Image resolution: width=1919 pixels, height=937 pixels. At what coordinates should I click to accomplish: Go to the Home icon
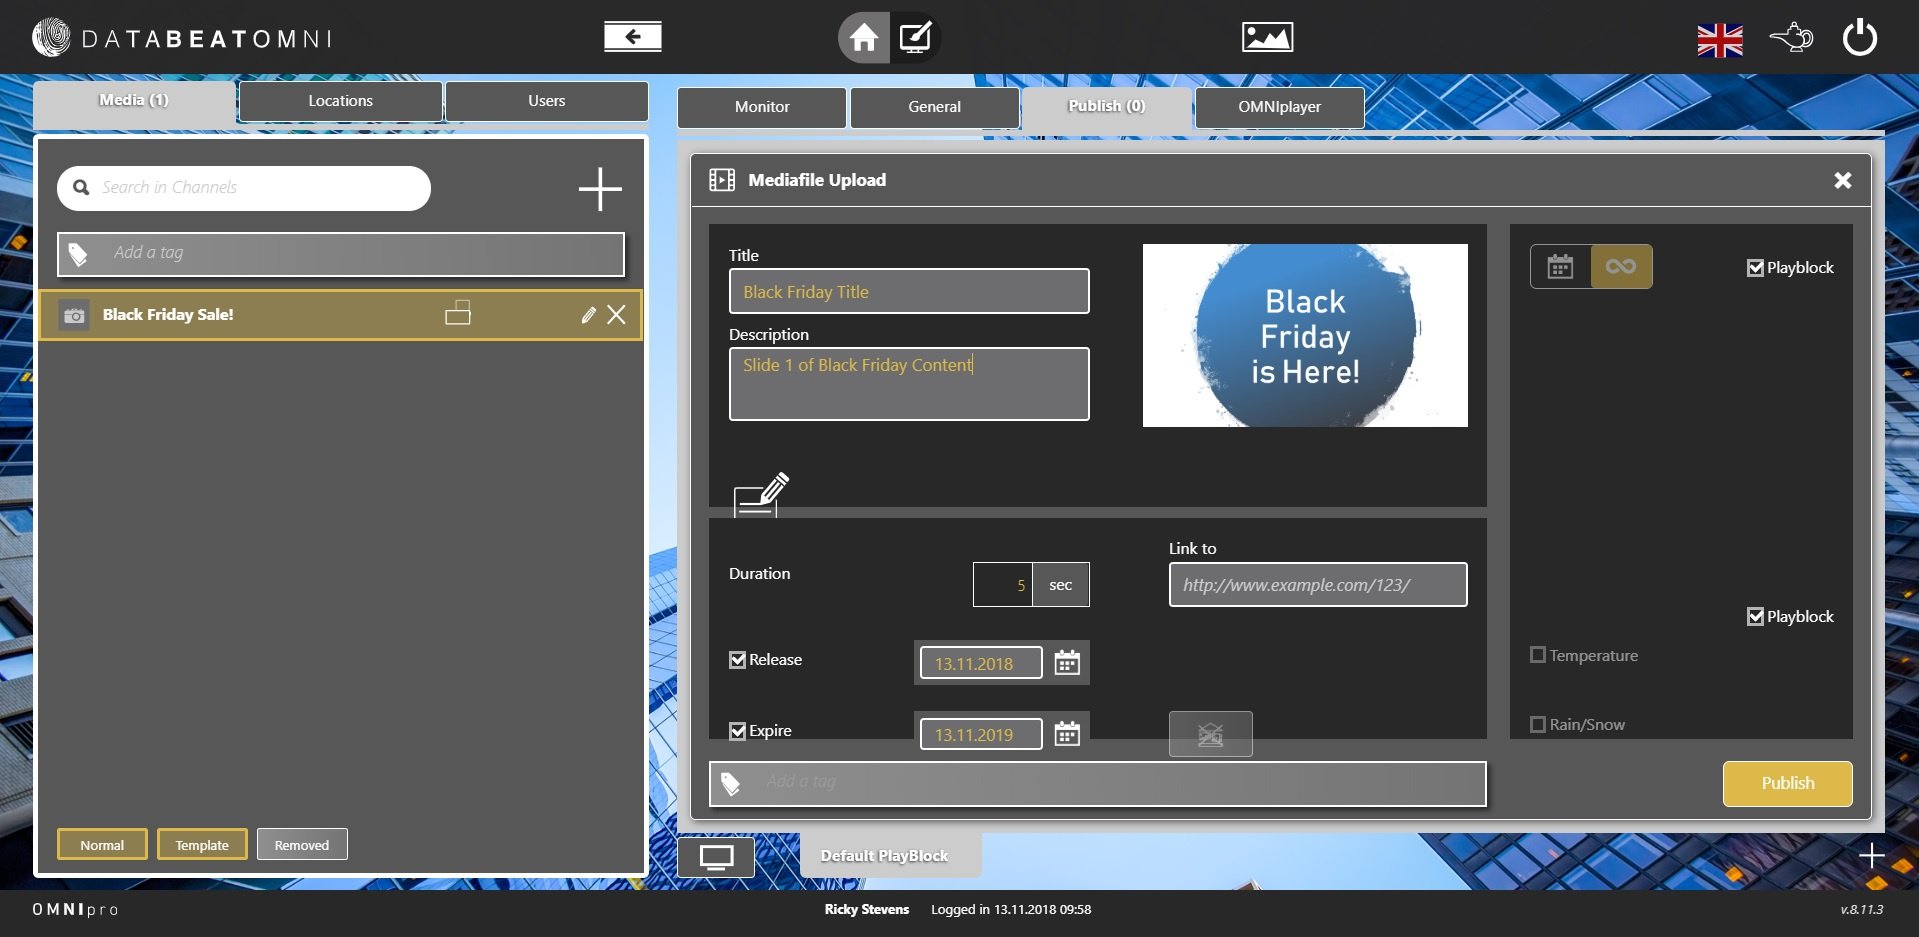864,38
